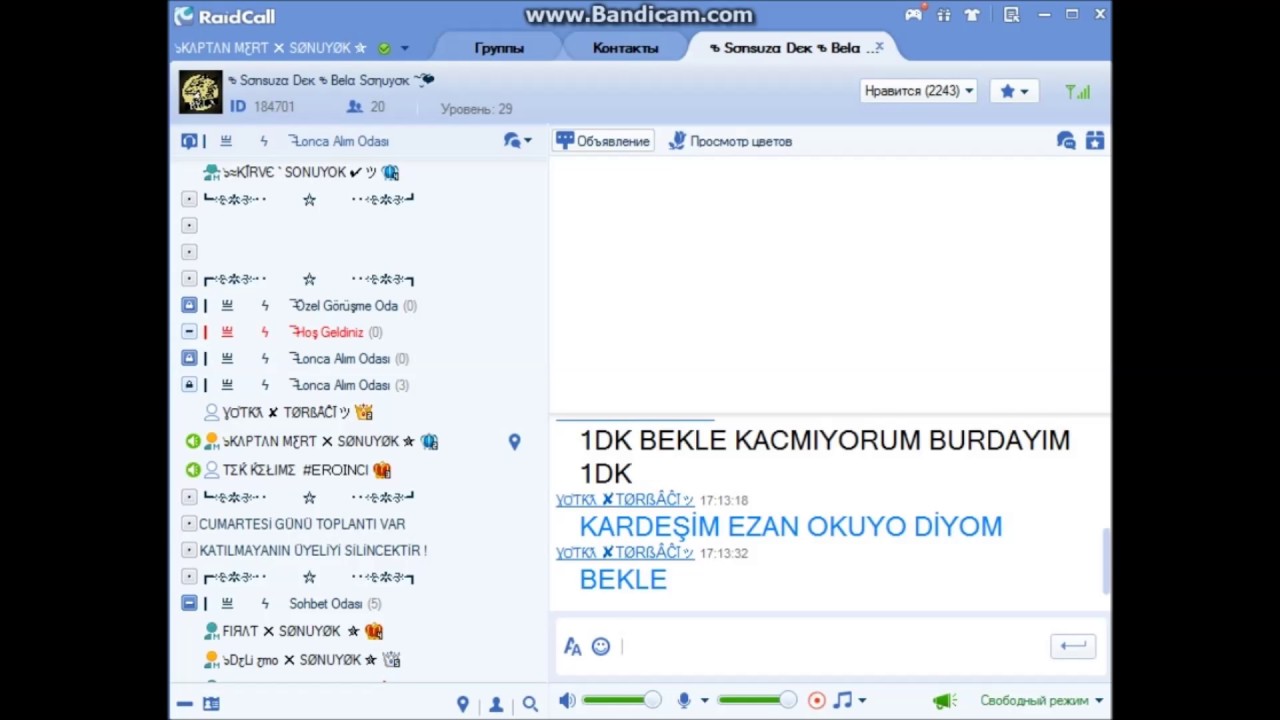Screen dimensions: 1280x720
Task: Open the channel list view icon at bottom
Action: tap(211, 704)
